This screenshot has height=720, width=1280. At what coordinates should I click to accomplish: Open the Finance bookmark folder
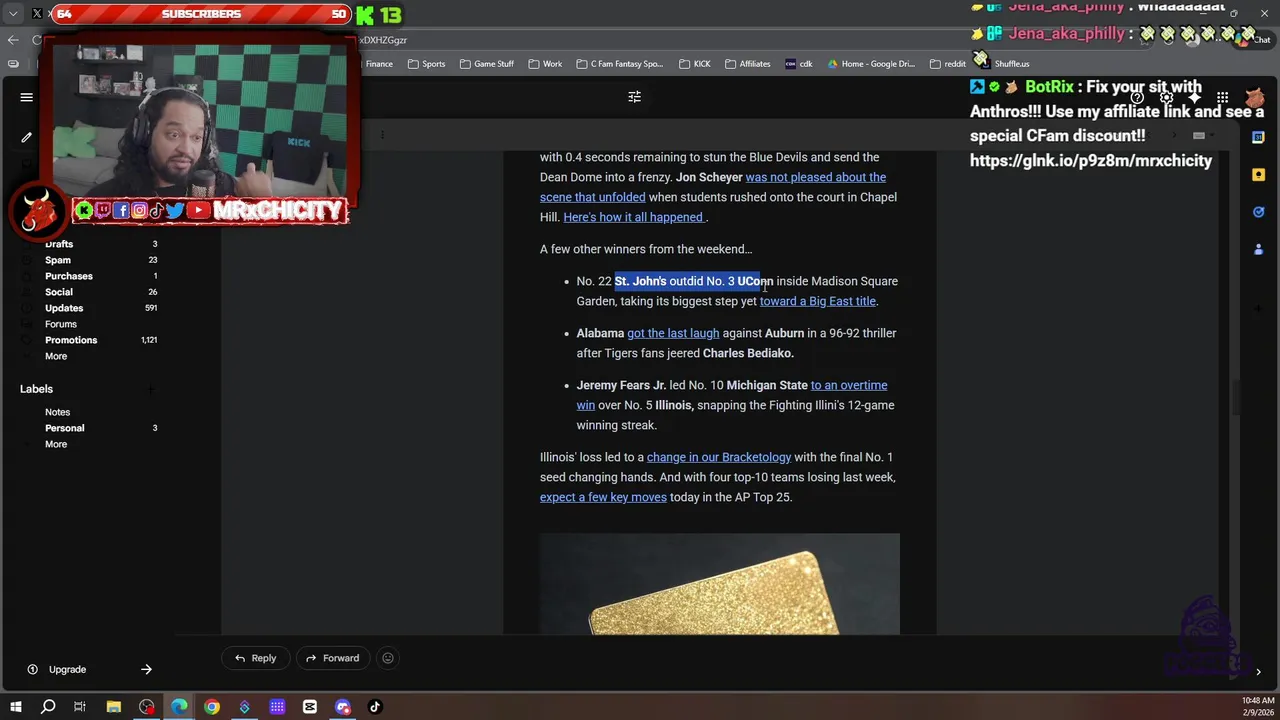point(379,64)
